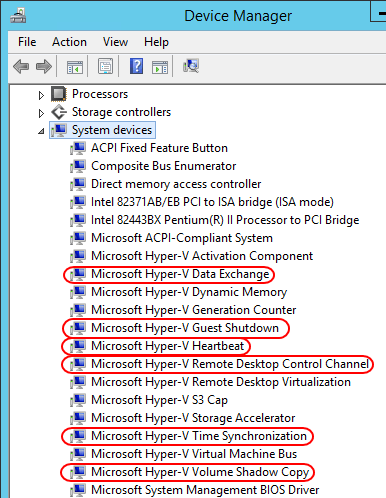Select Microsoft Hyper-V Dynamic Memory
Image resolution: width=386 pixels, height=498 pixels.
tap(189, 292)
